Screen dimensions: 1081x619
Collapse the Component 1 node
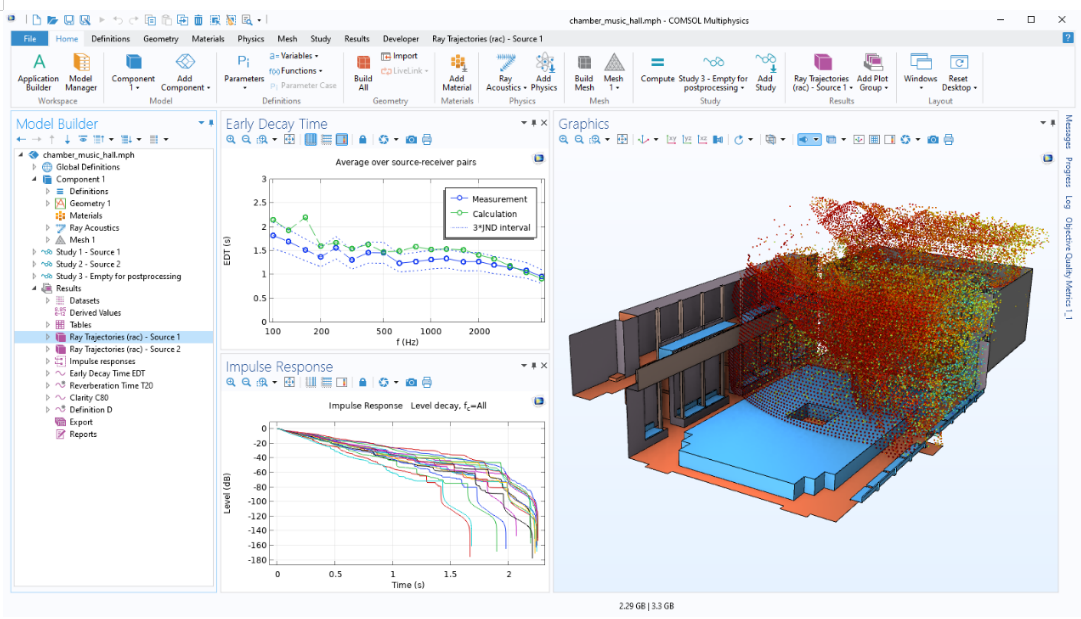(x=34, y=179)
